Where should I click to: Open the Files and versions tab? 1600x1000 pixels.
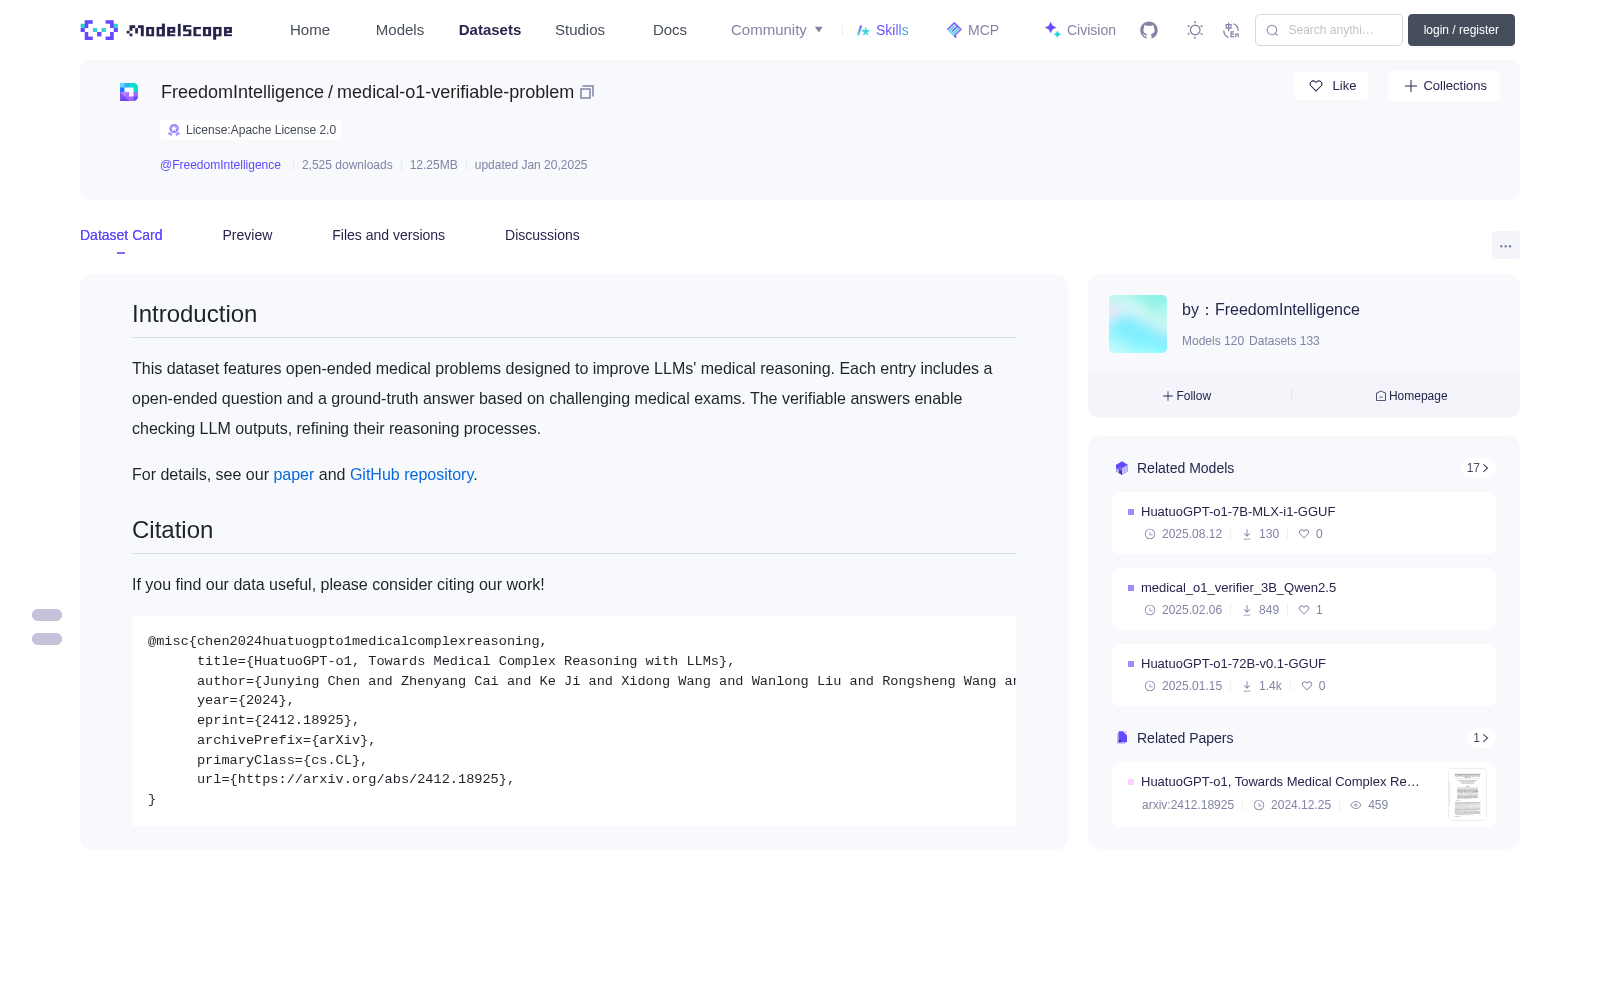tap(388, 235)
